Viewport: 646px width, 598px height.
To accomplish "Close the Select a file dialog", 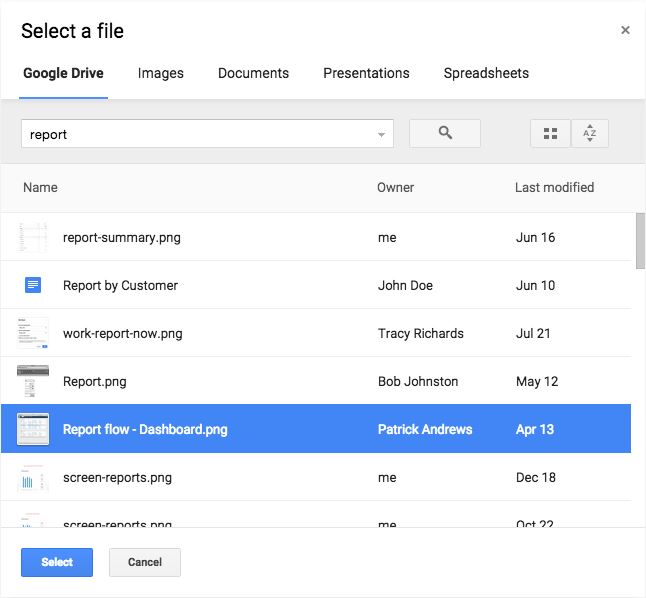I will click(x=625, y=30).
